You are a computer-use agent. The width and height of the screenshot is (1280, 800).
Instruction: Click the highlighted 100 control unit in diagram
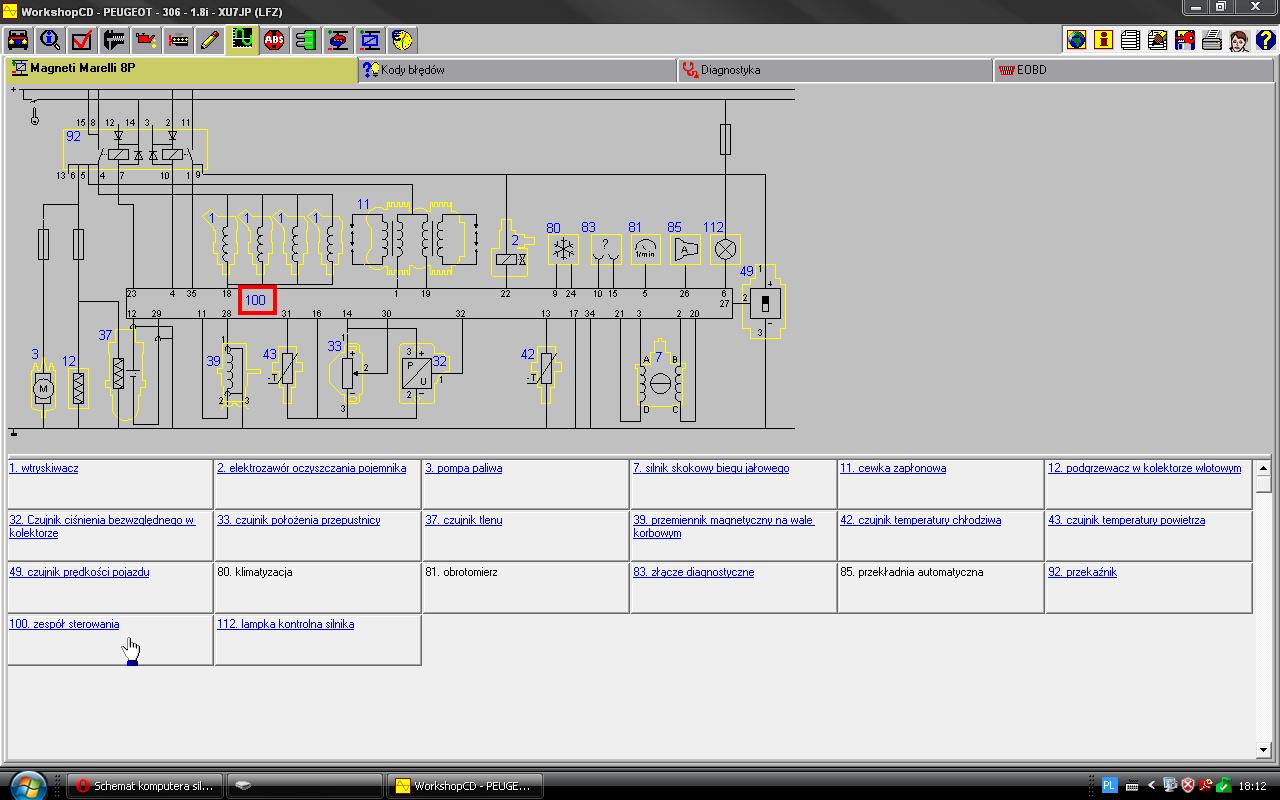coord(256,300)
